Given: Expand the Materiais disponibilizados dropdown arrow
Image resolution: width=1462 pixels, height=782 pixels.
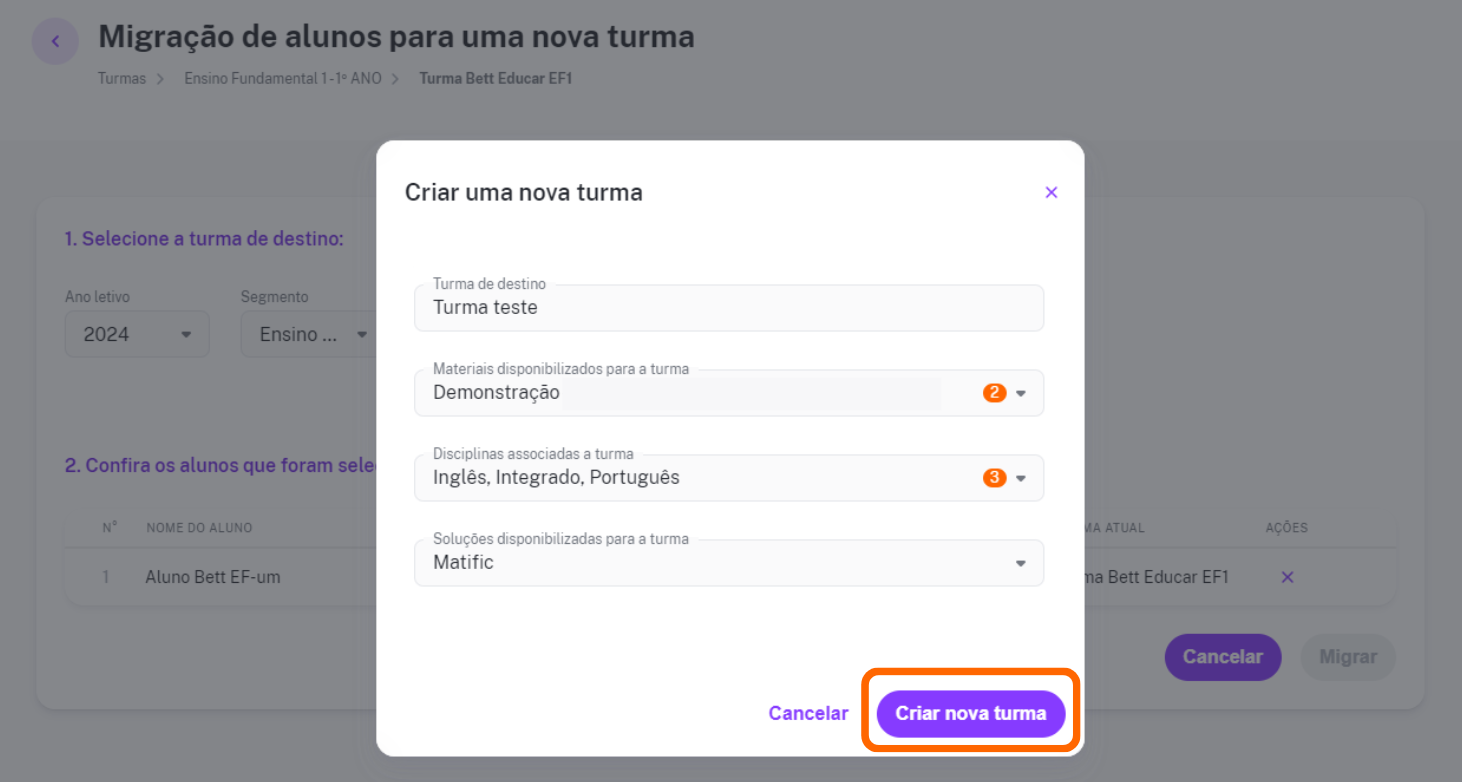Looking at the screenshot, I should (x=1021, y=393).
